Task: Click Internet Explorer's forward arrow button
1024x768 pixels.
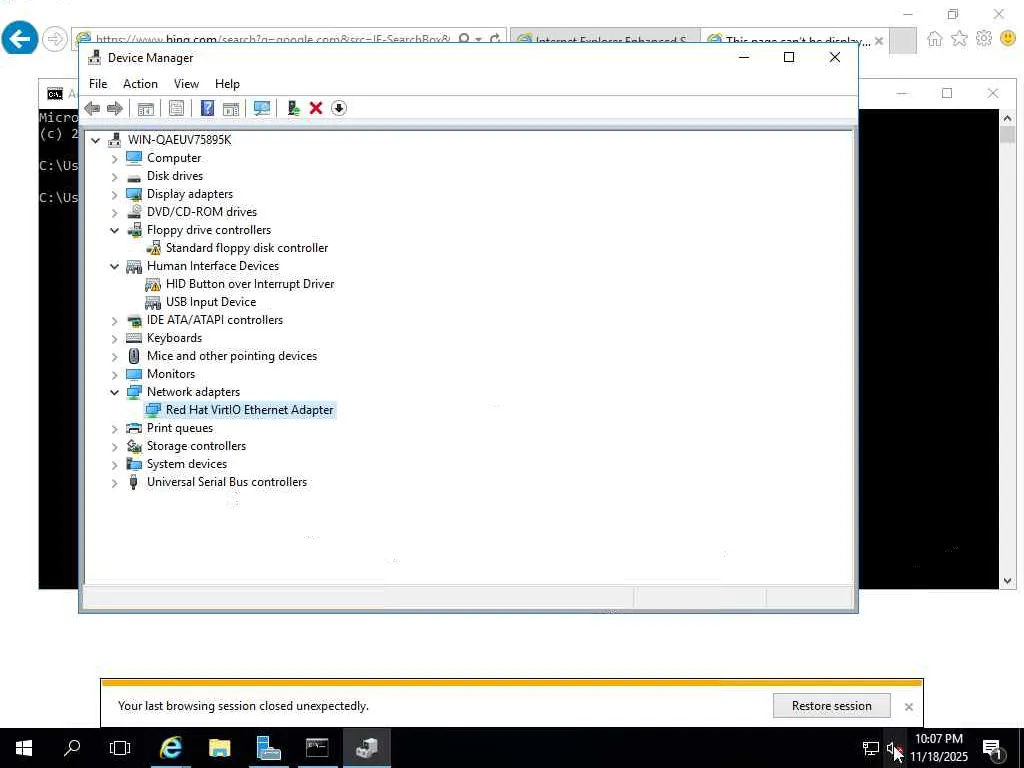Action: (55, 39)
